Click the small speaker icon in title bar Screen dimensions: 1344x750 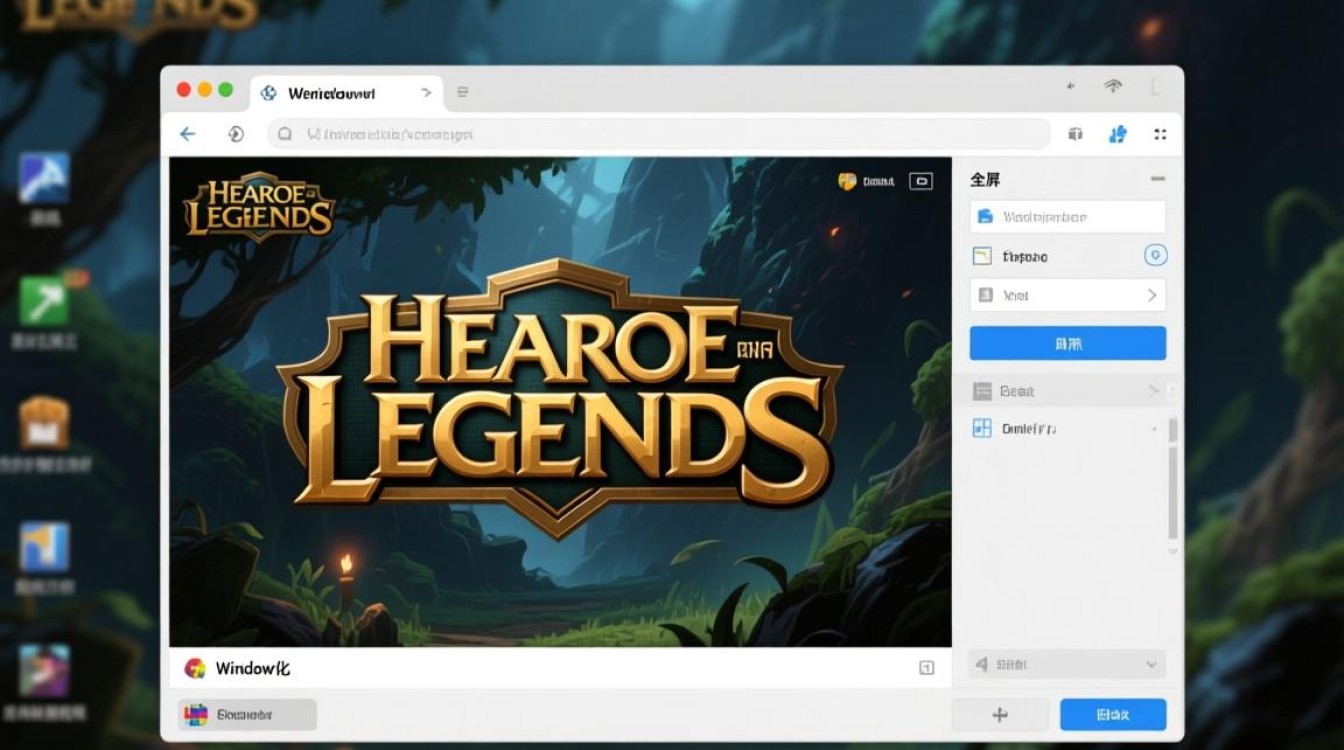[1071, 87]
